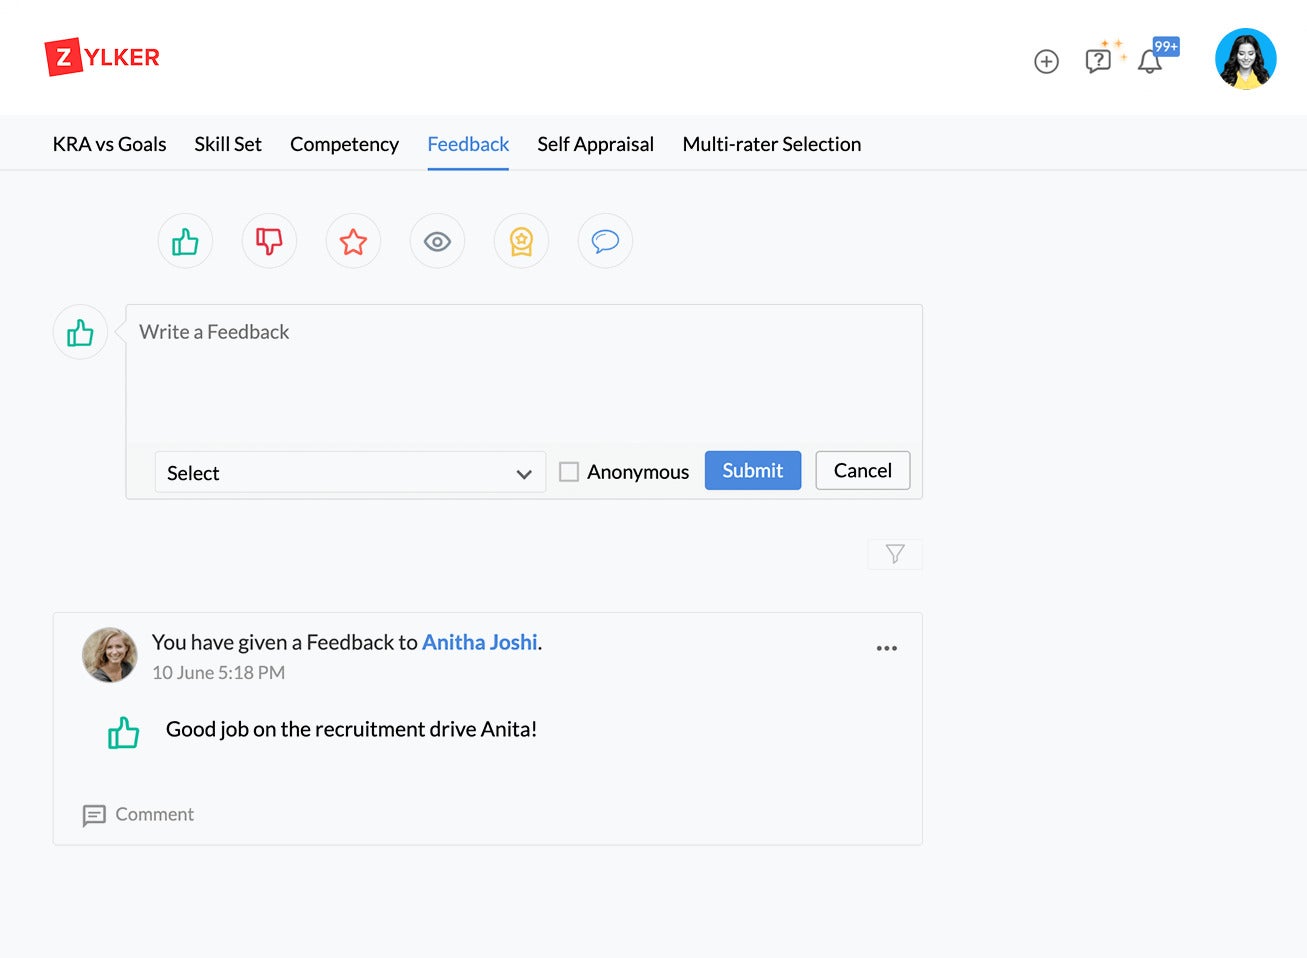Submit the feedback
This screenshot has height=958, width=1307.
752,471
